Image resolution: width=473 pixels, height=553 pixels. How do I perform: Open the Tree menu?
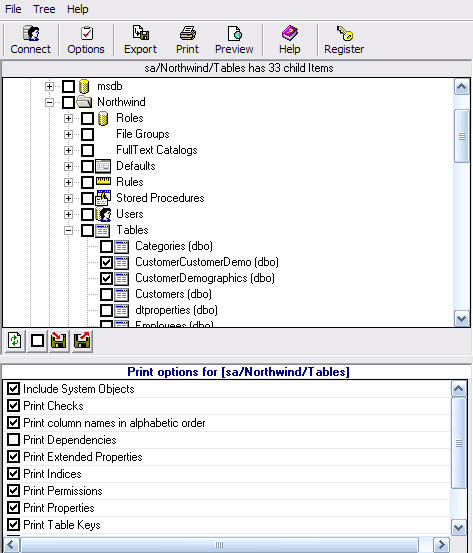44,9
